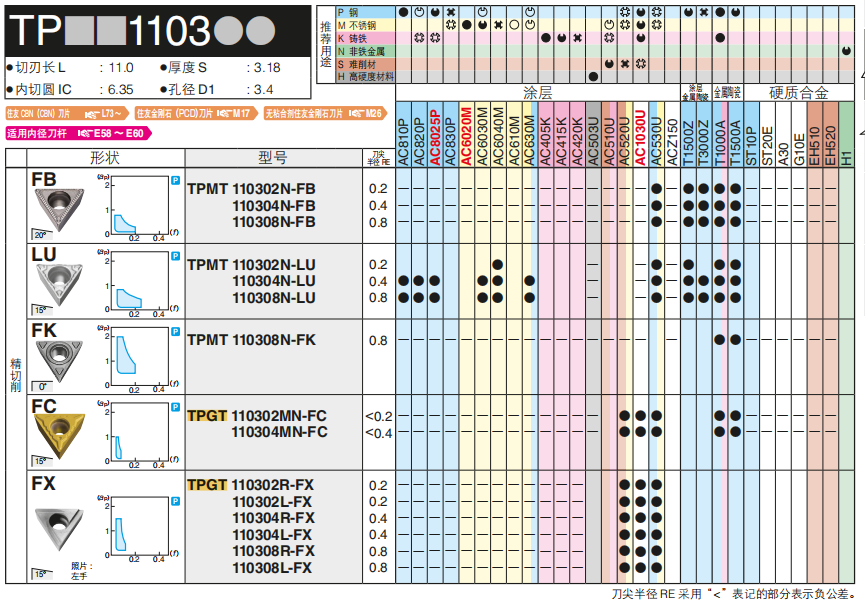Follow the PCD刀片 M17 reference tag
This screenshot has height=607, width=865.
click(x=196, y=114)
